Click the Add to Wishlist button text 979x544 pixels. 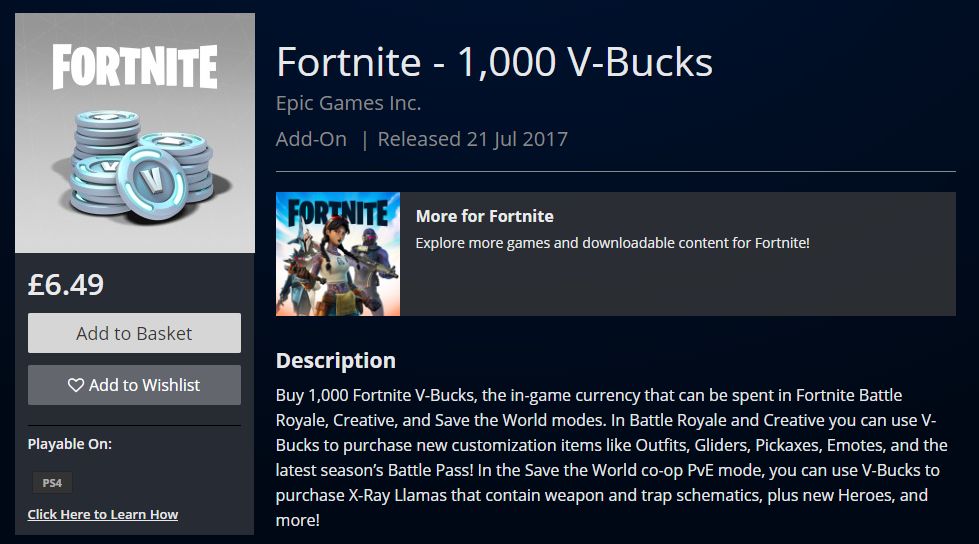point(144,385)
